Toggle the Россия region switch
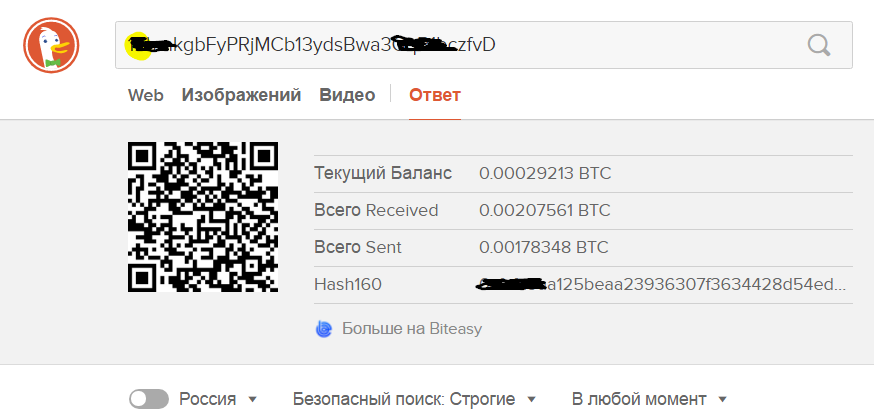 [x=149, y=399]
